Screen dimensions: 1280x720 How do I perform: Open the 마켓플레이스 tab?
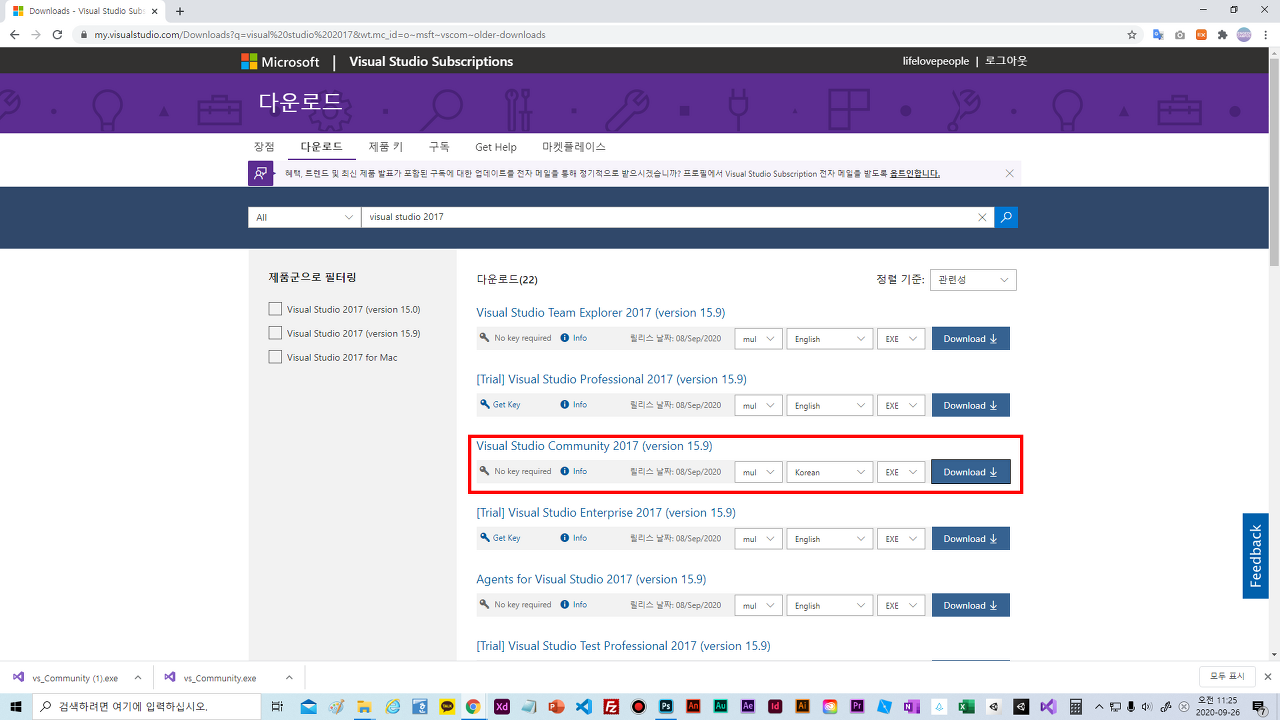pyautogui.click(x=574, y=147)
